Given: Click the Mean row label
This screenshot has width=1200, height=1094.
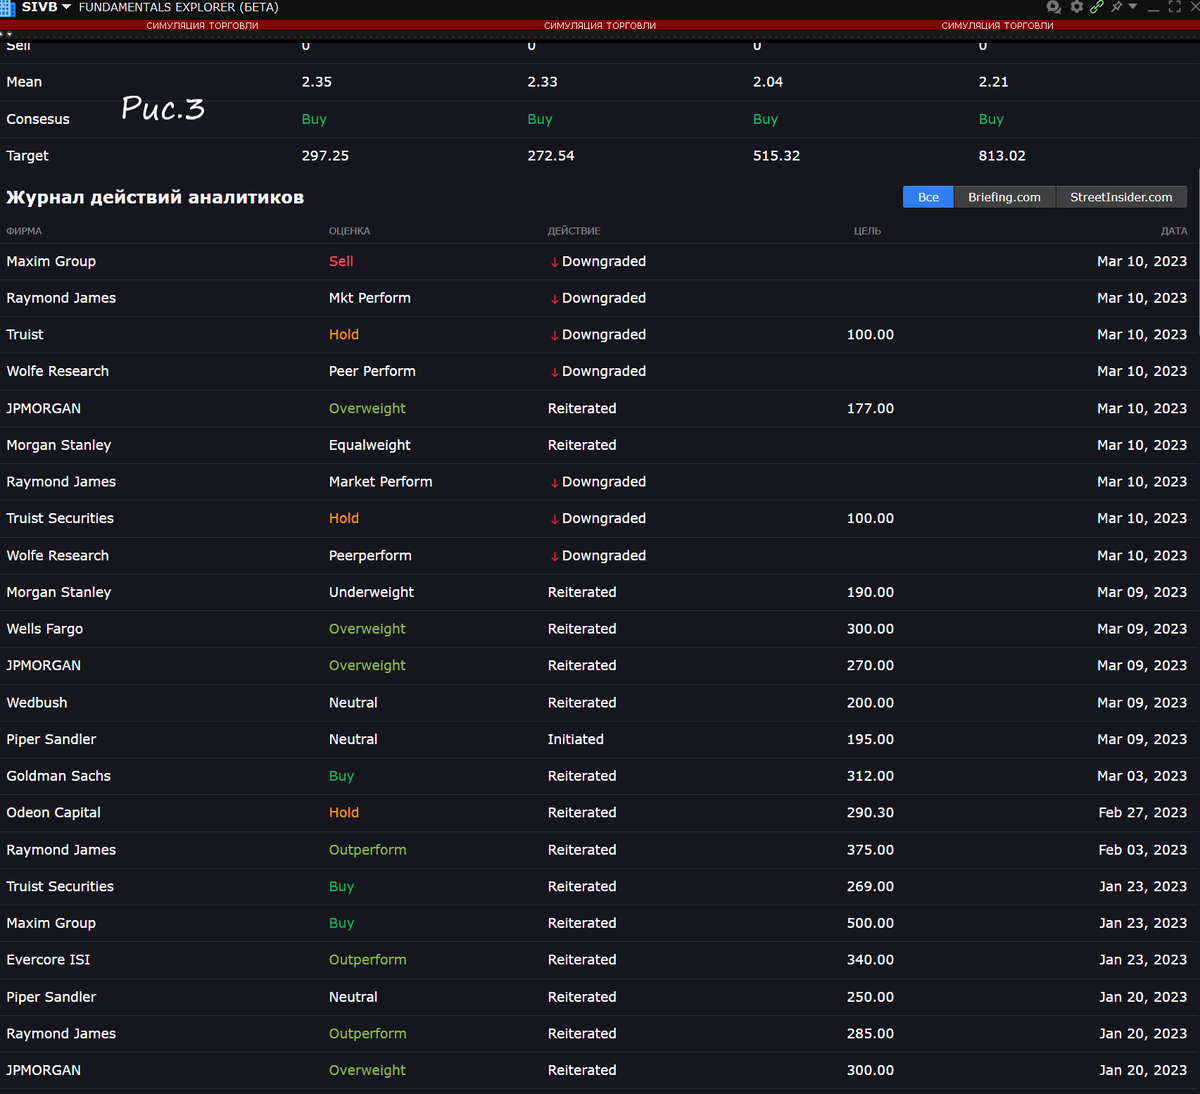Looking at the screenshot, I should (x=24, y=82).
